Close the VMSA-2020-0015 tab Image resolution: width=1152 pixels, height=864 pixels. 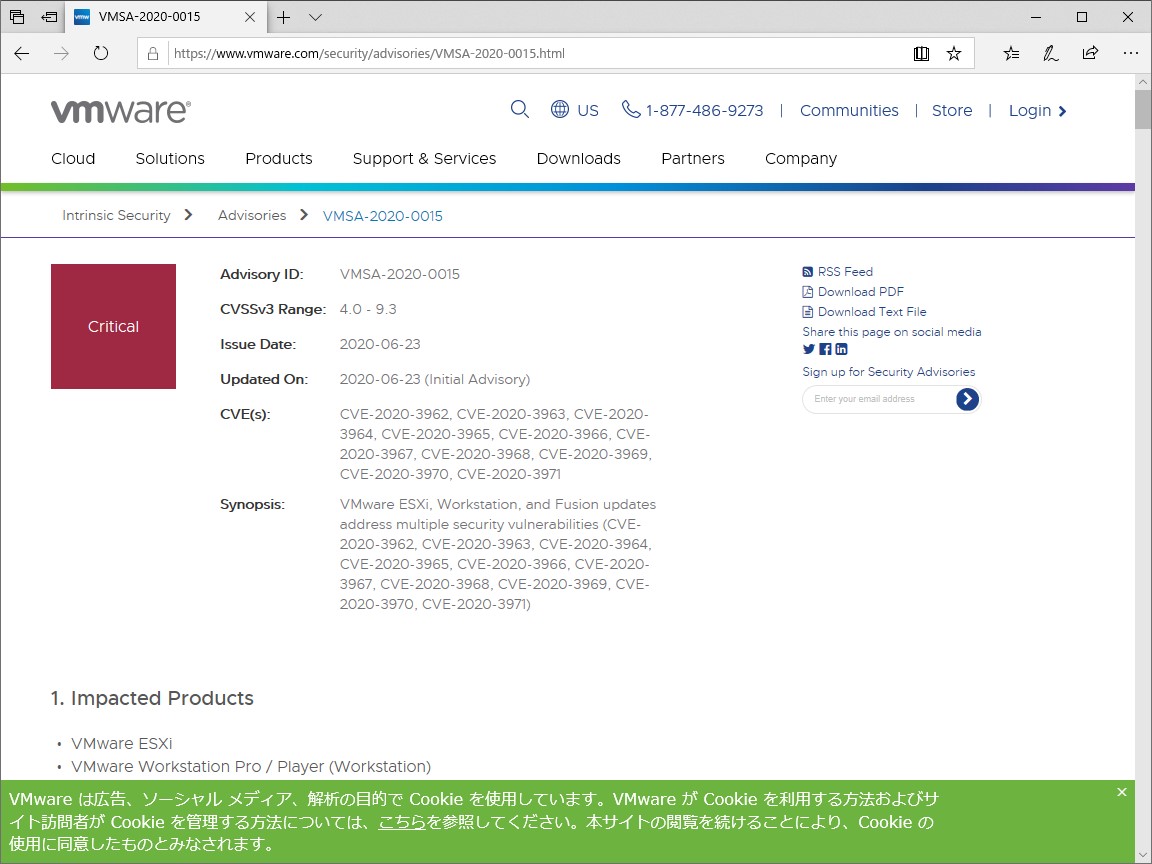250,18
